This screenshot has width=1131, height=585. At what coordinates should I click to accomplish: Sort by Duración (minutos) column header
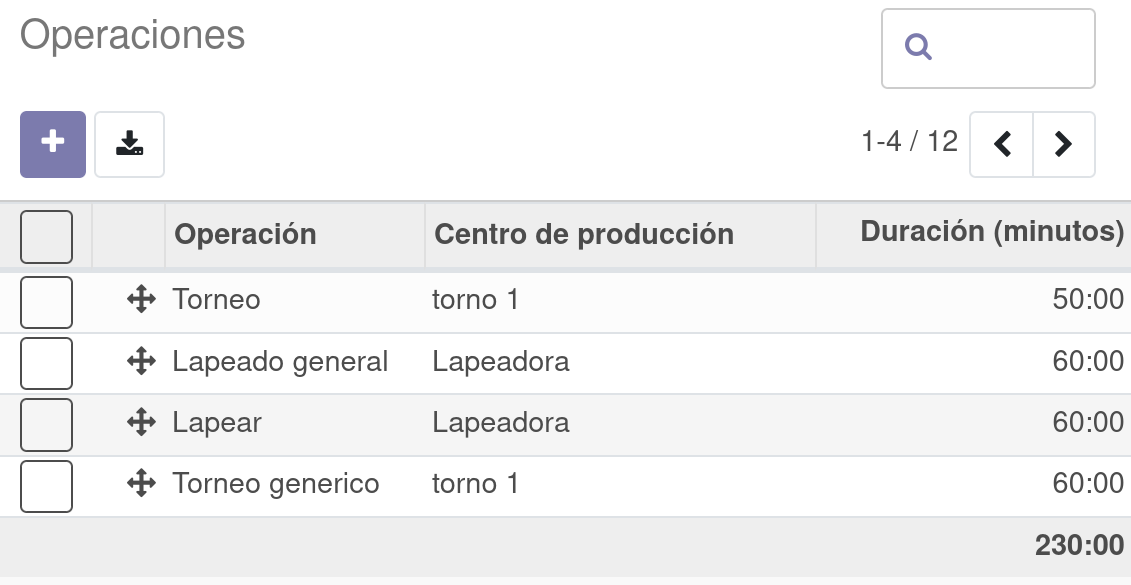992,232
